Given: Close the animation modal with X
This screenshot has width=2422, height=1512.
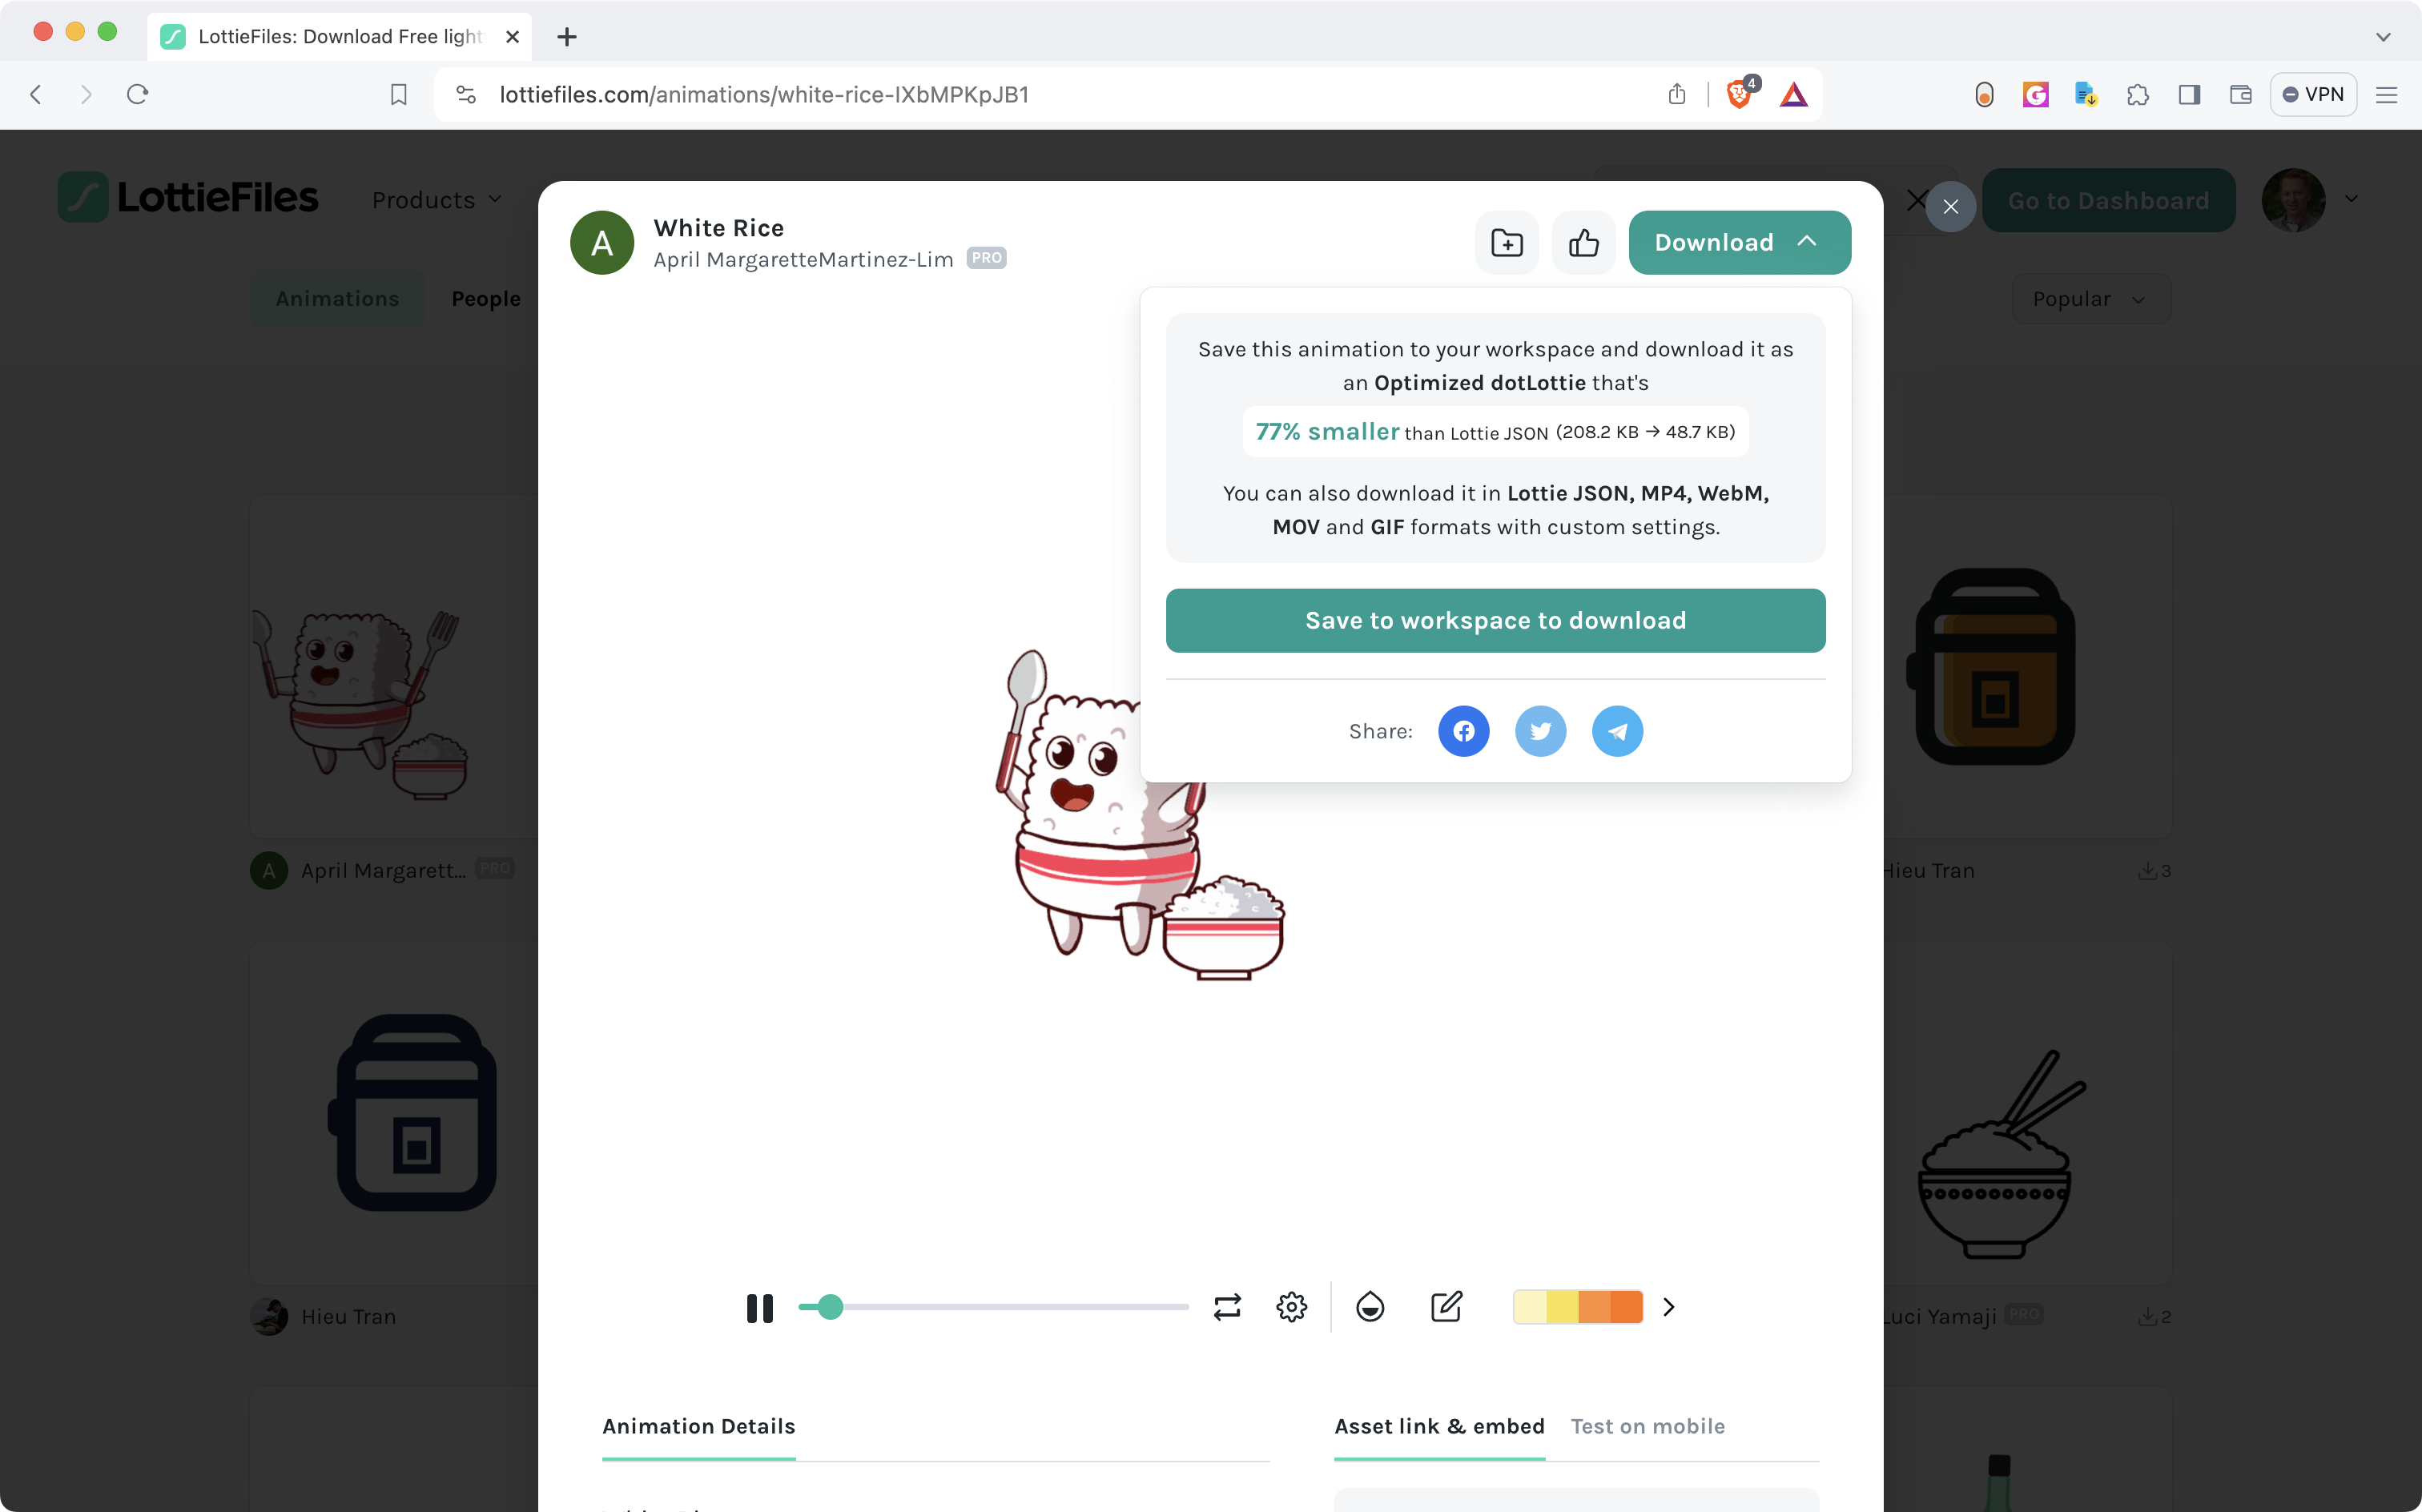Looking at the screenshot, I should 1950,207.
